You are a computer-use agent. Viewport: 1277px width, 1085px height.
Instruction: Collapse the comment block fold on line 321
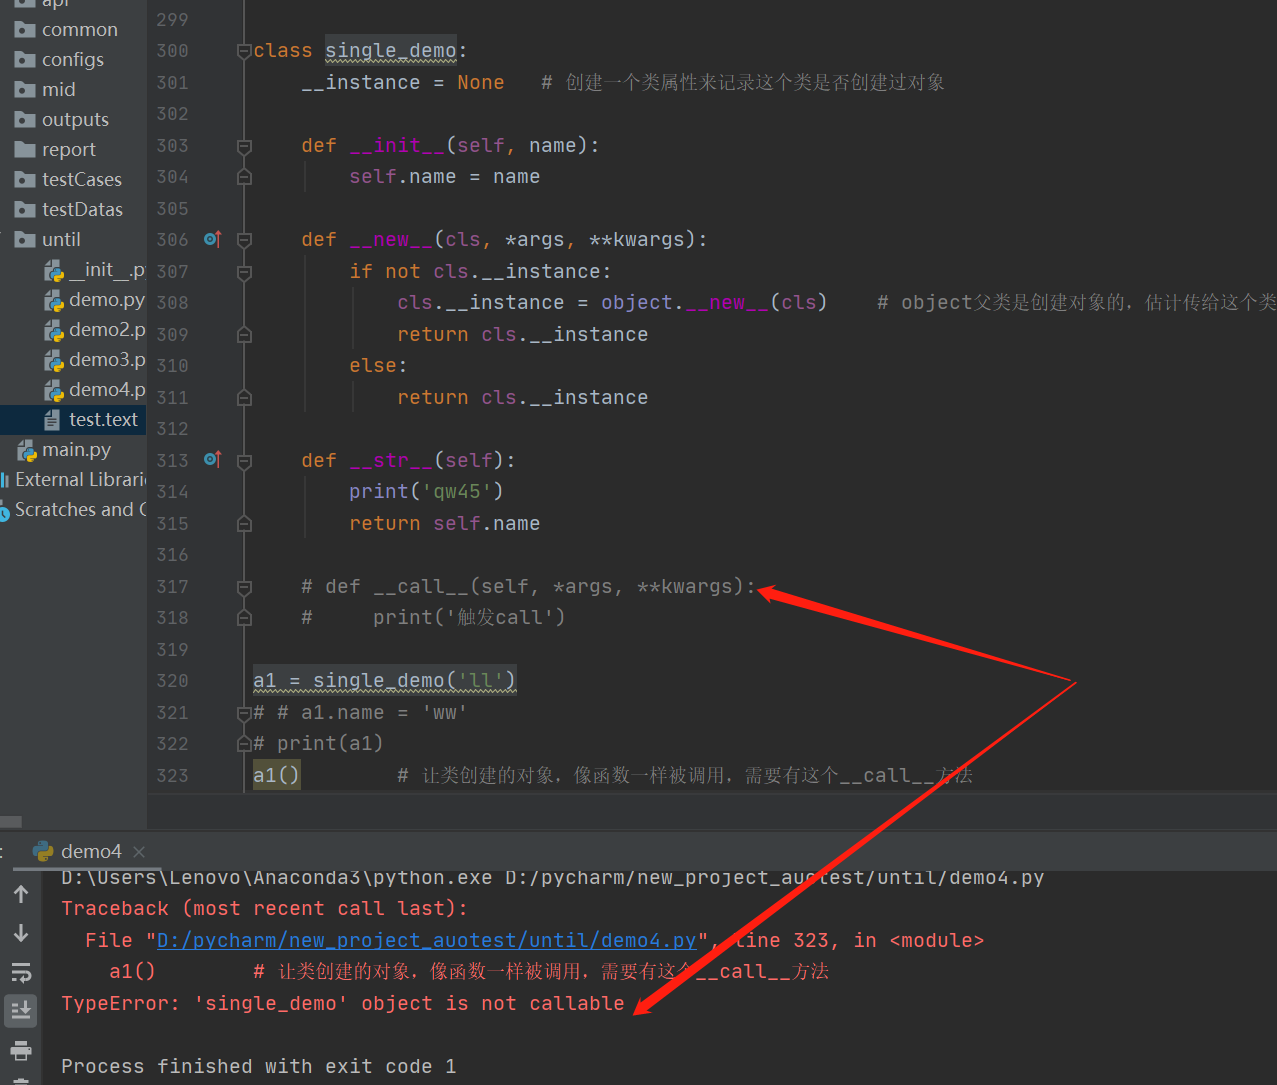pyautogui.click(x=244, y=712)
